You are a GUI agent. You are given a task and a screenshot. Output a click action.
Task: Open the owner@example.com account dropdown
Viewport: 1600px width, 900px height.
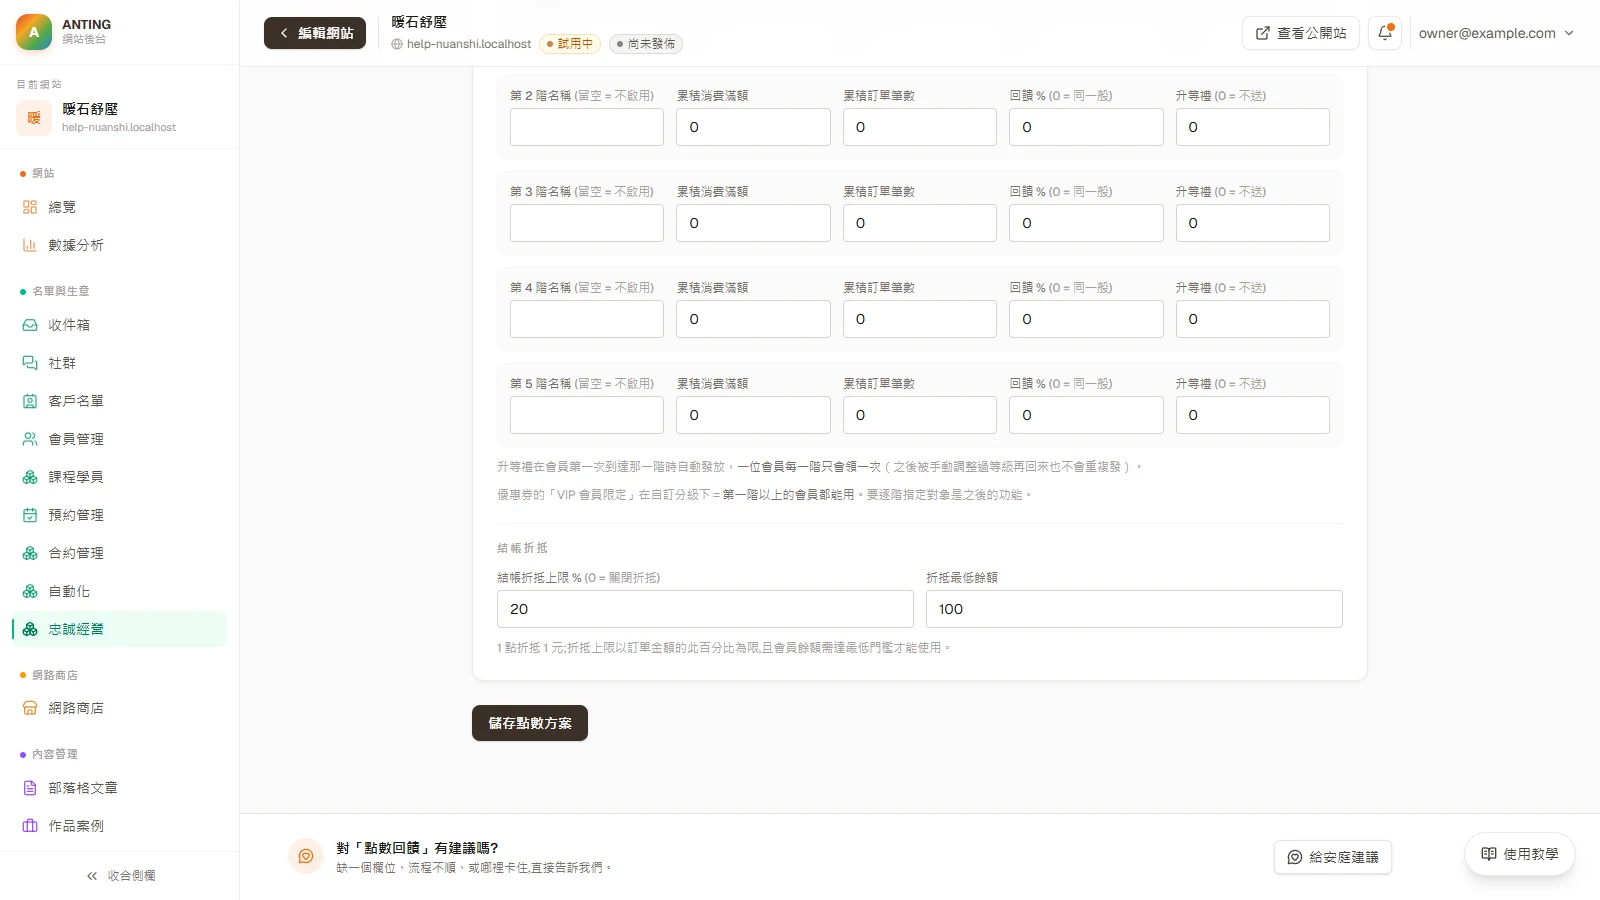coord(1496,33)
